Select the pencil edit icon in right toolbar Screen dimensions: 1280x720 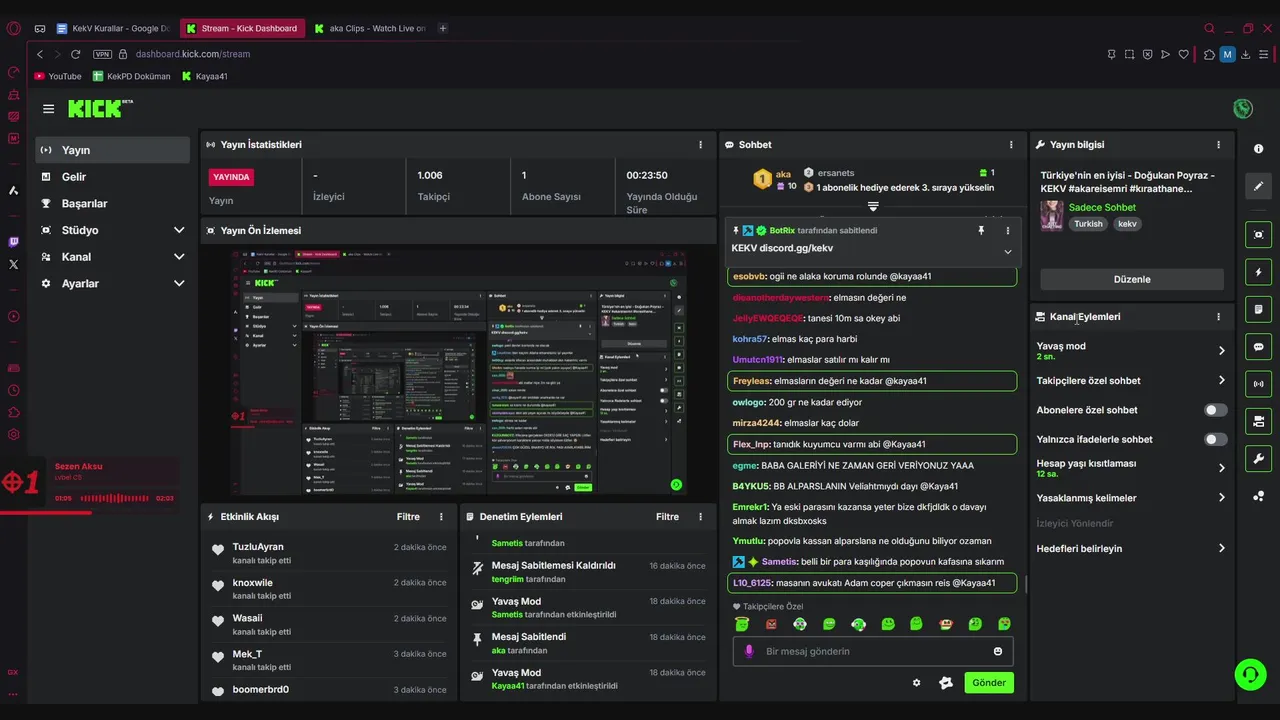(x=1258, y=186)
